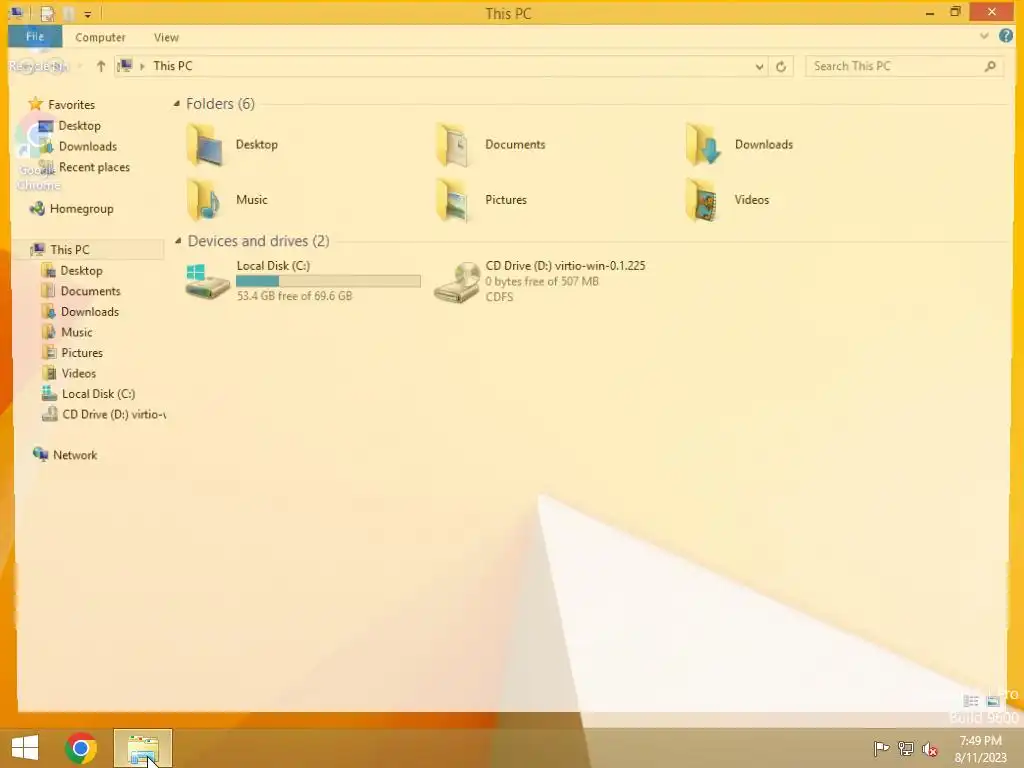This screenshot has height=768, width=1024.
Task: Expand the ribbon with the chevron
Action: (x=984, y=37)
